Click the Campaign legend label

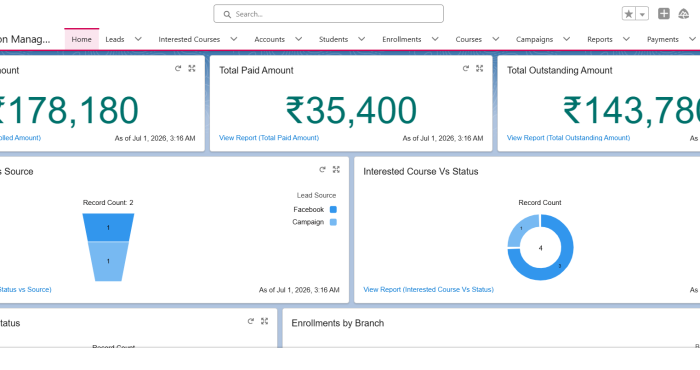tap(308, 222)
